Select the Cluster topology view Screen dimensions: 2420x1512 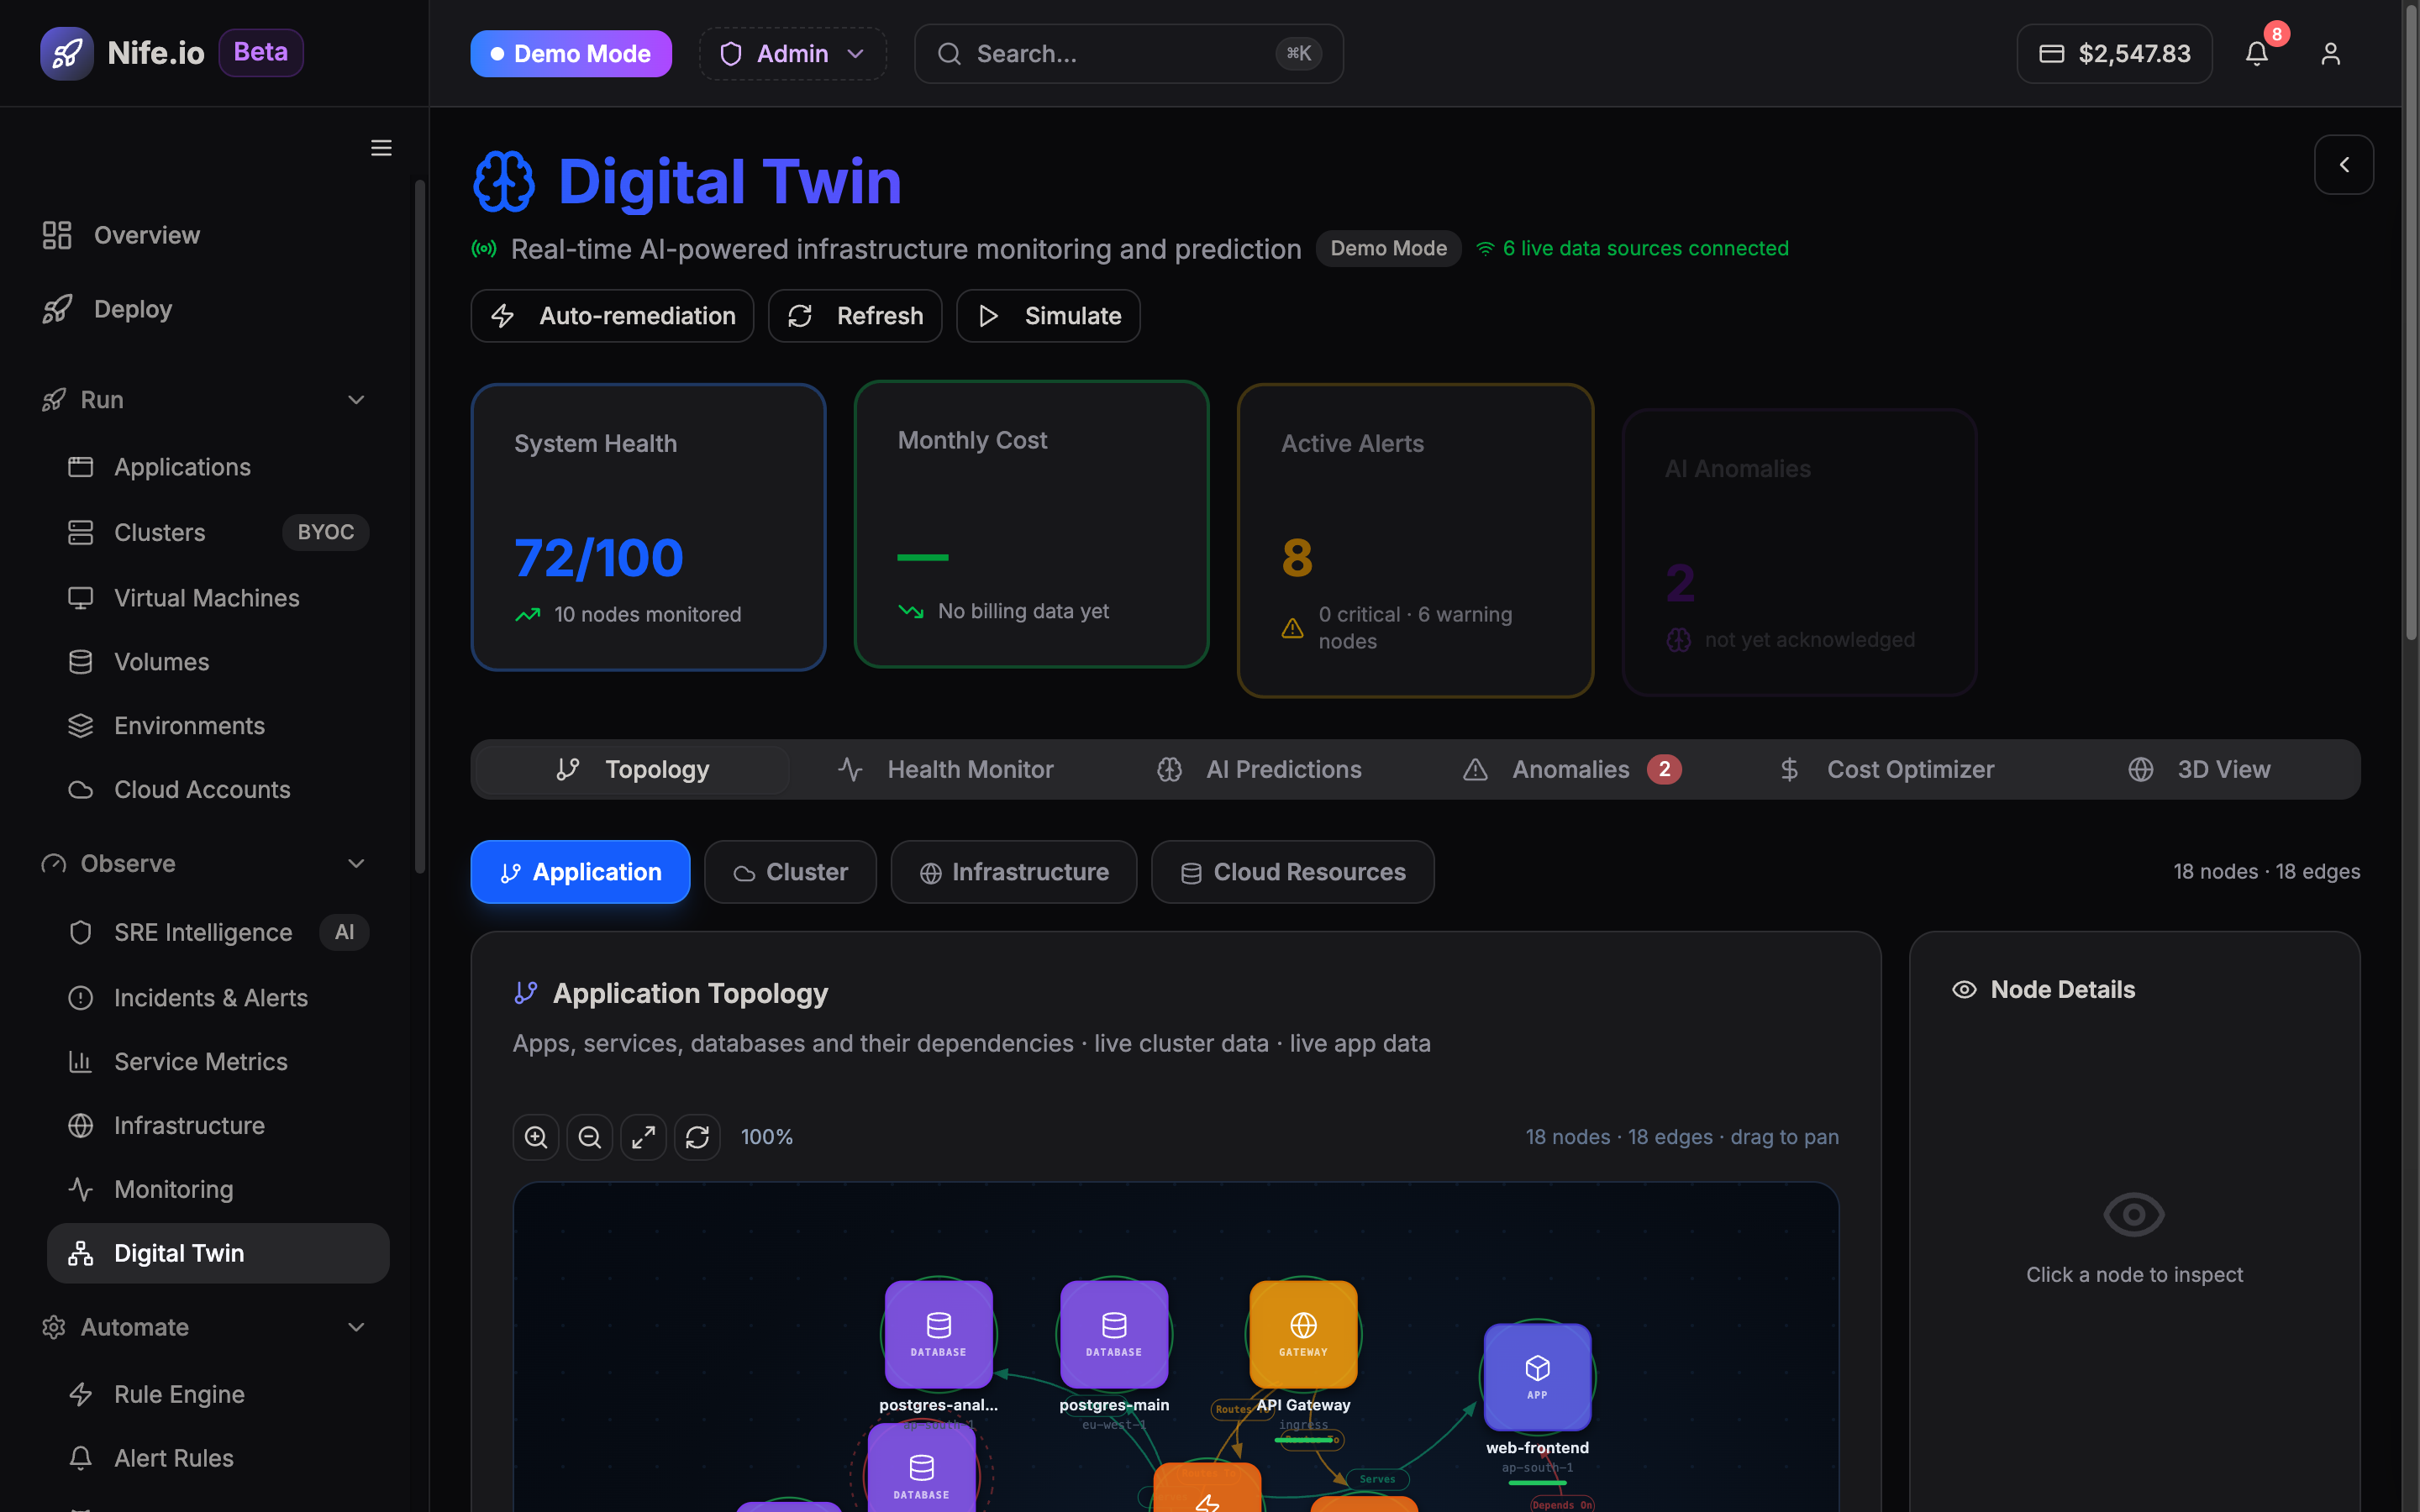pos(790,872)
